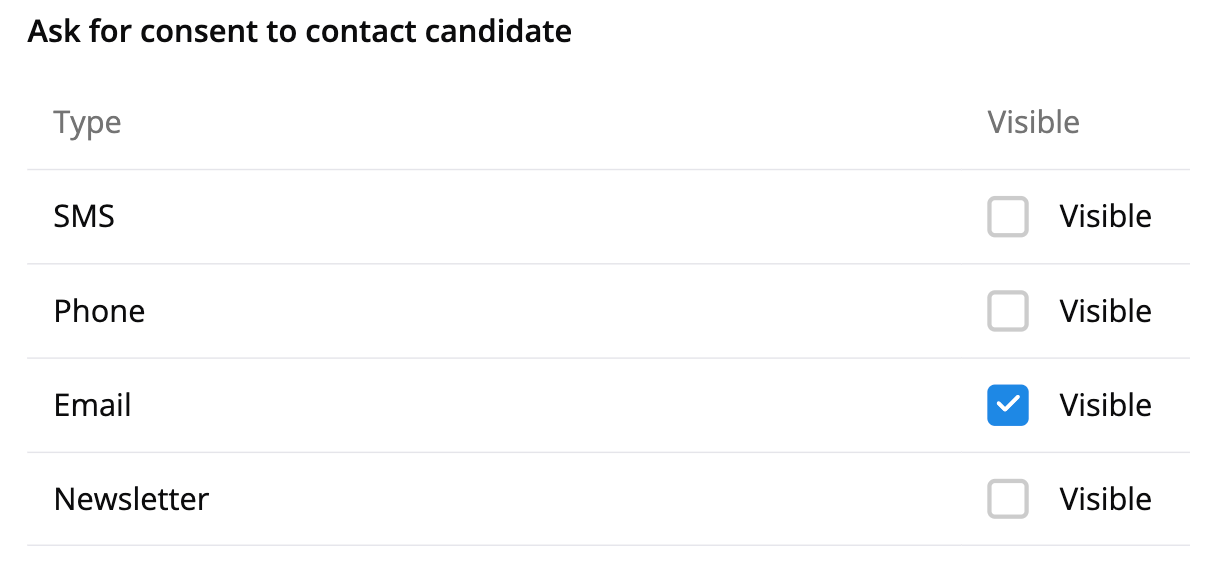Click the Visible label beside SMS checkbox
1226x564 pixels.
pos(1105,217)
